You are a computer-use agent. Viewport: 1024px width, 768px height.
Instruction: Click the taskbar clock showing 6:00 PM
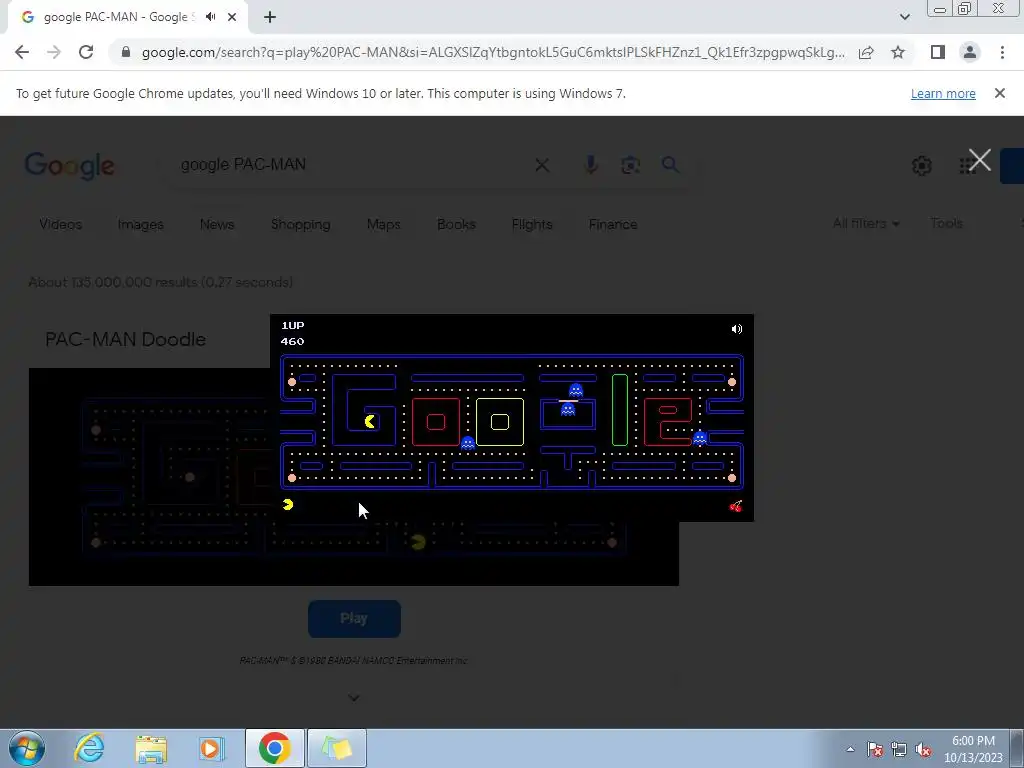pyautogui.click(x=973, y=749)
